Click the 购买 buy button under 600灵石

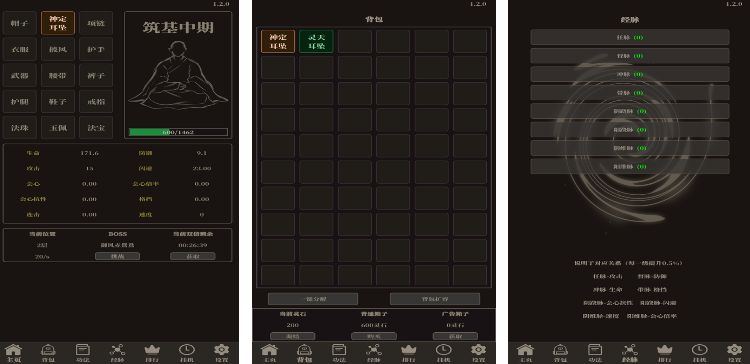(374, 336)
